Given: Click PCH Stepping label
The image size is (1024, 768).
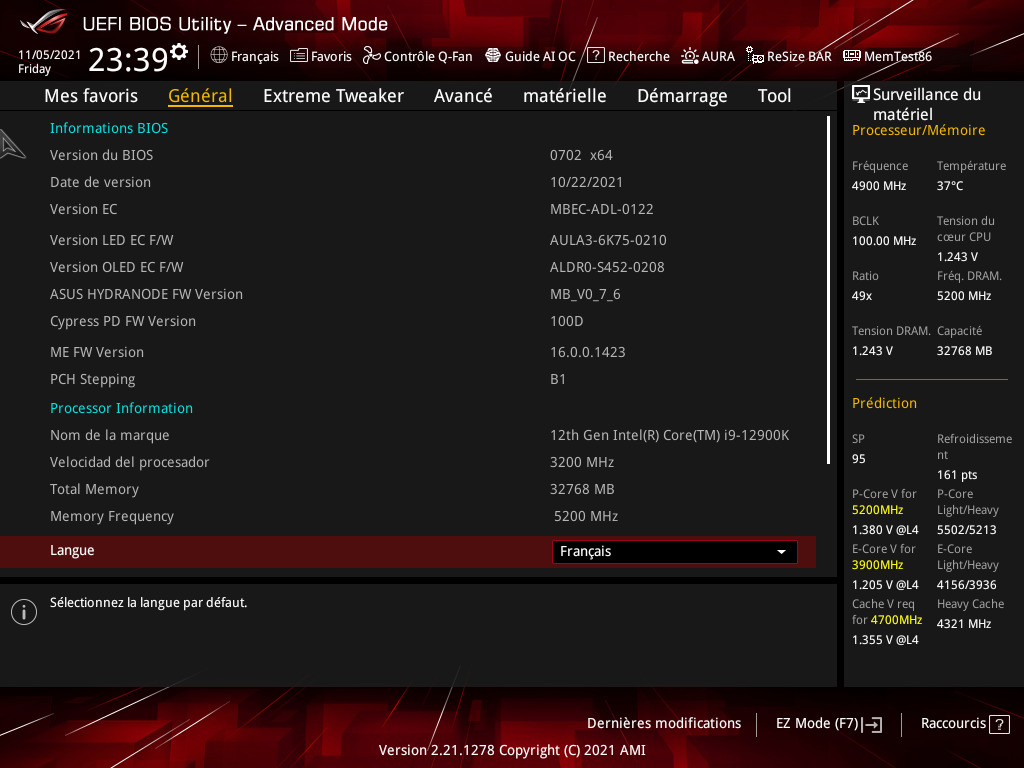Looking at the screenshot, I should pyautogui.click(x=93, y=379).
